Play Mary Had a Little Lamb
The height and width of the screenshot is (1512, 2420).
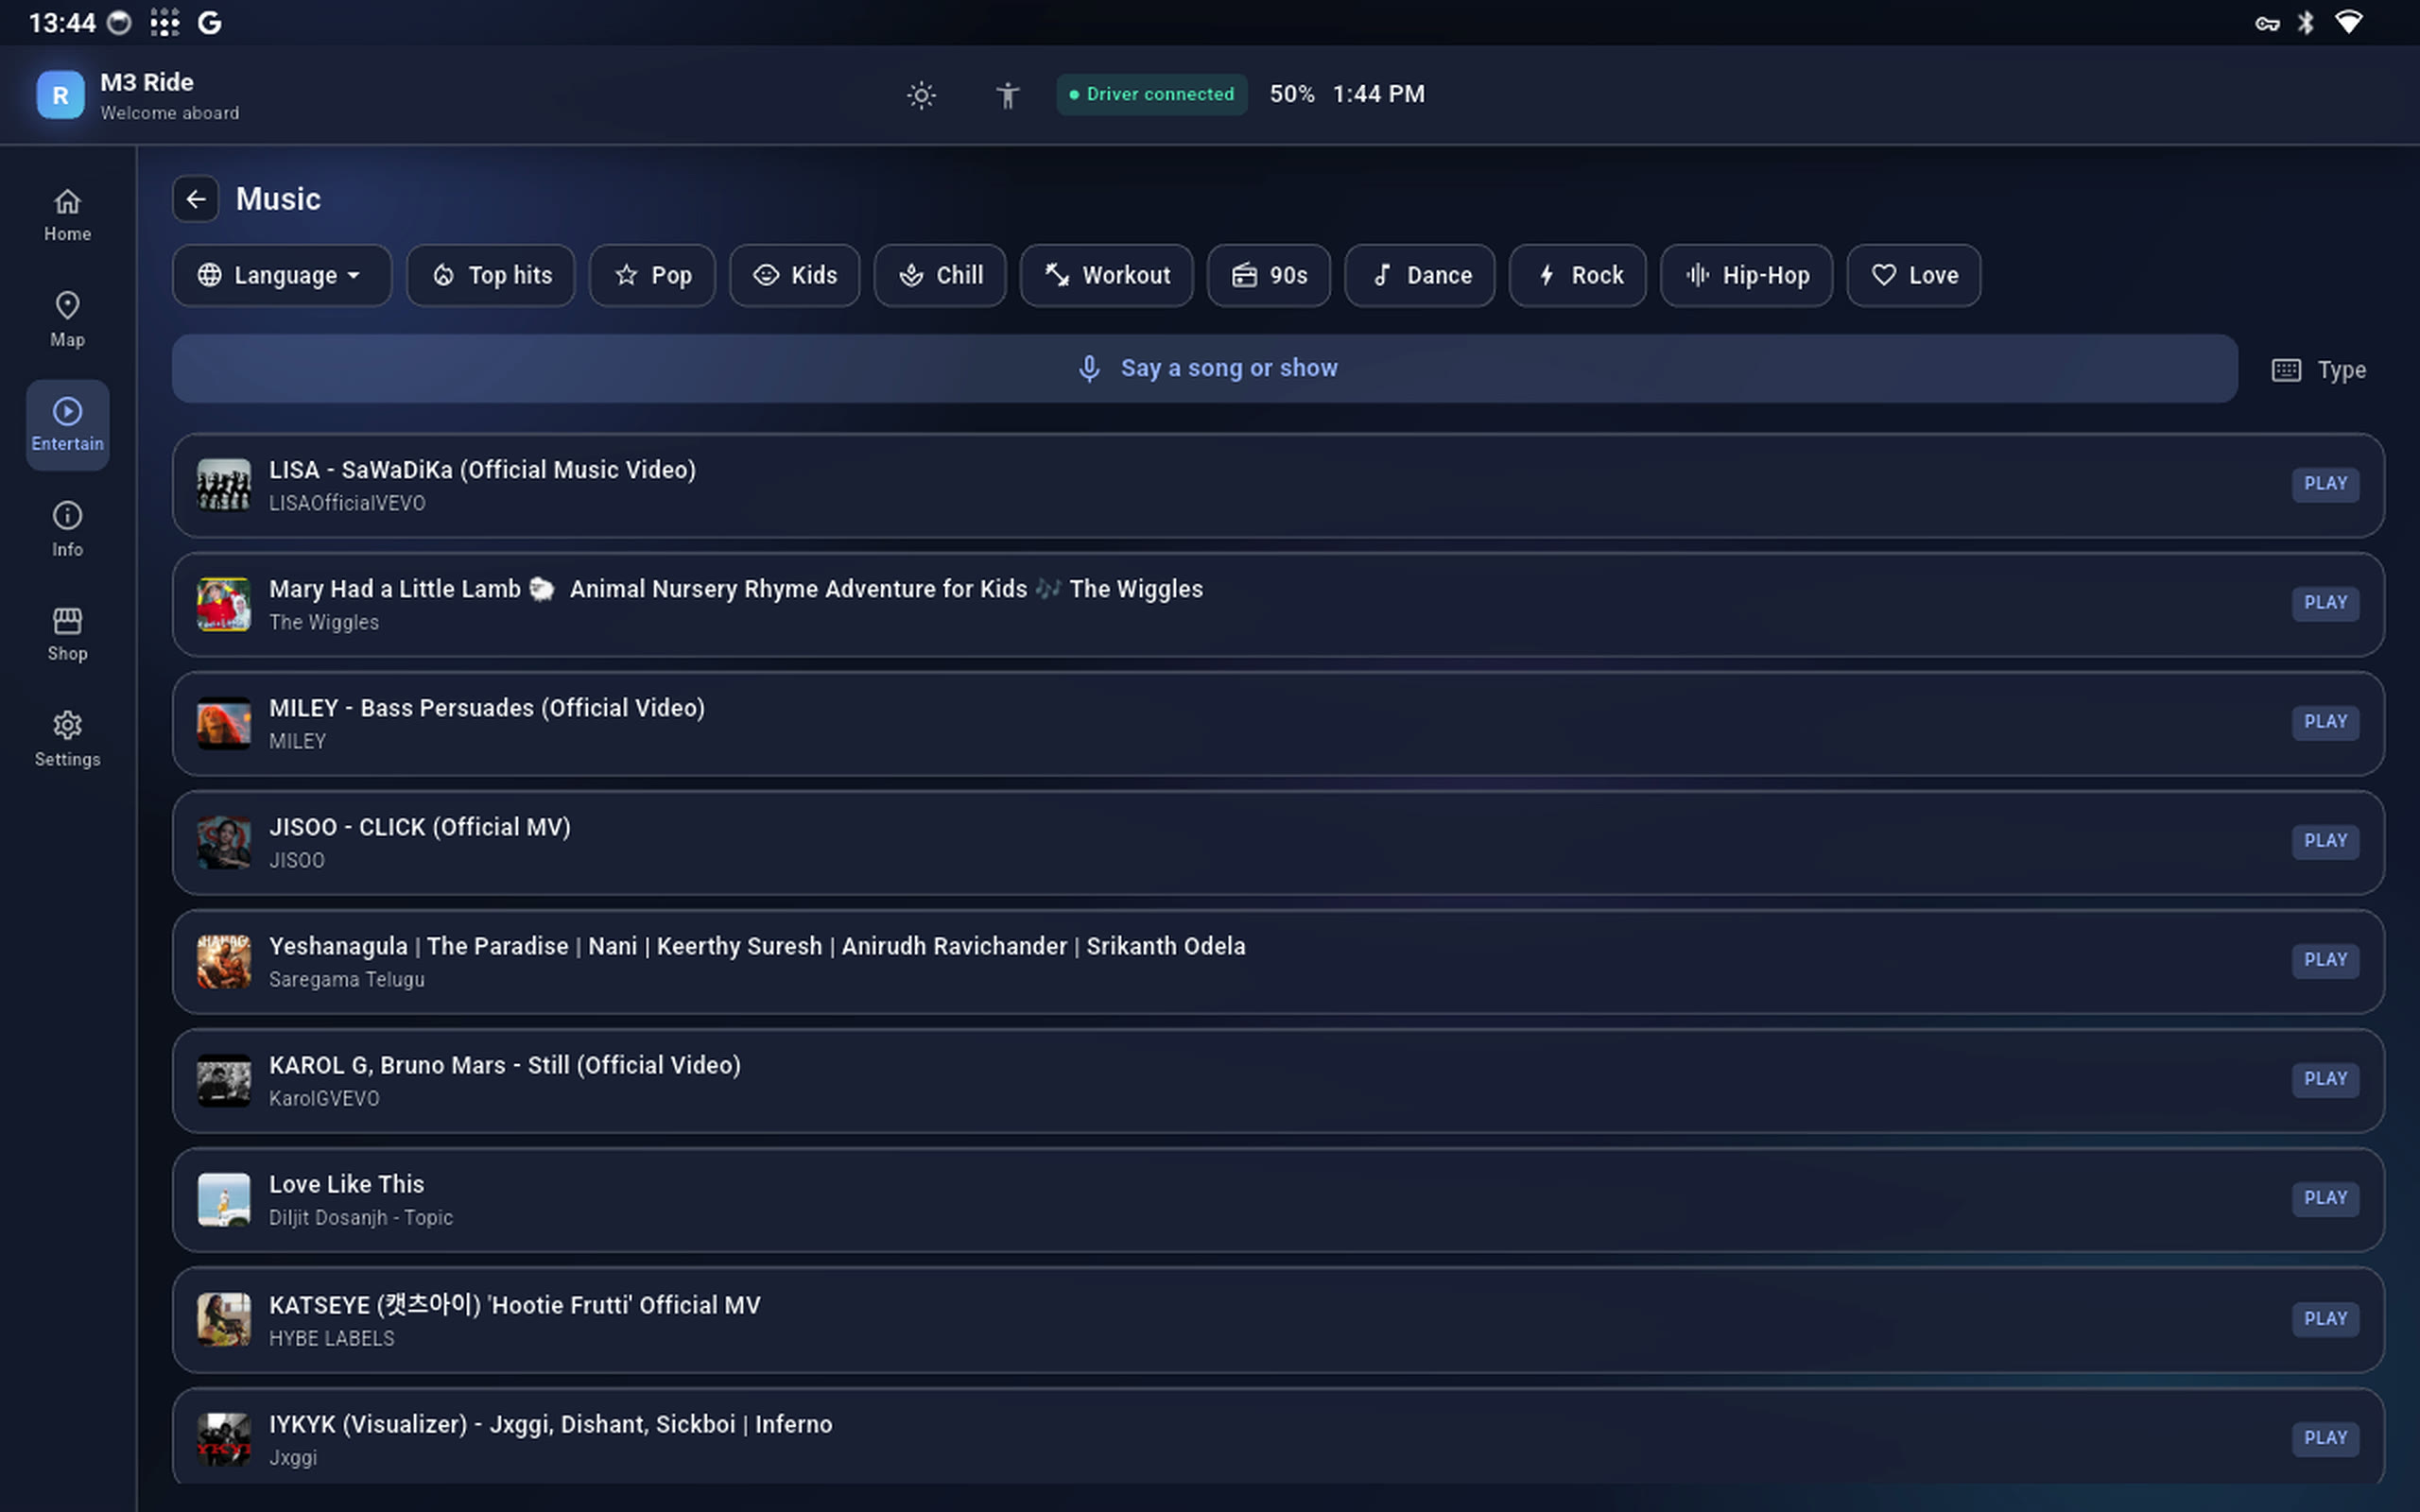click(x=2325, y=603)
